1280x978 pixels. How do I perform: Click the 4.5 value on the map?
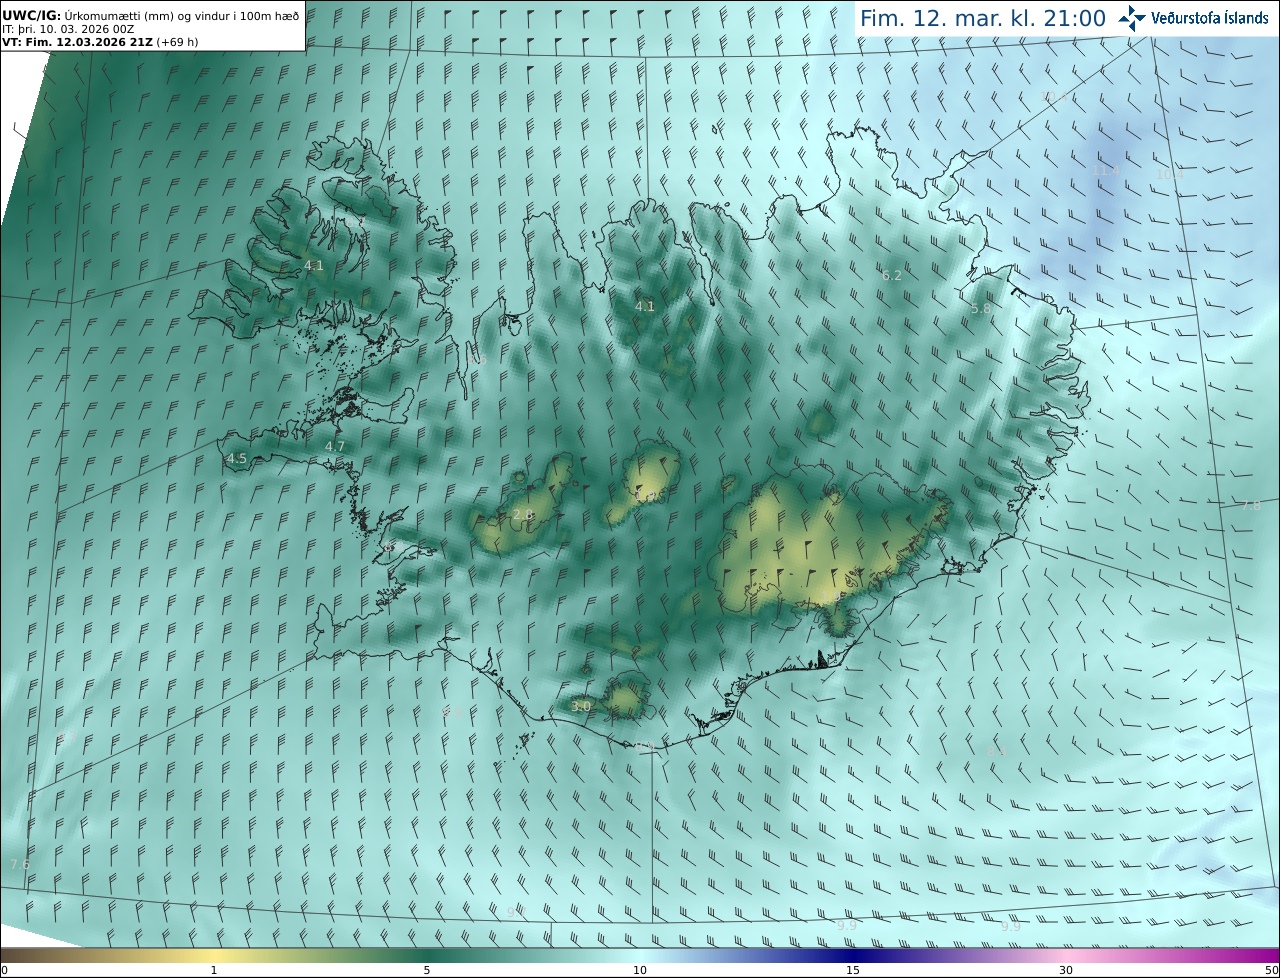[x=237, y=459]
